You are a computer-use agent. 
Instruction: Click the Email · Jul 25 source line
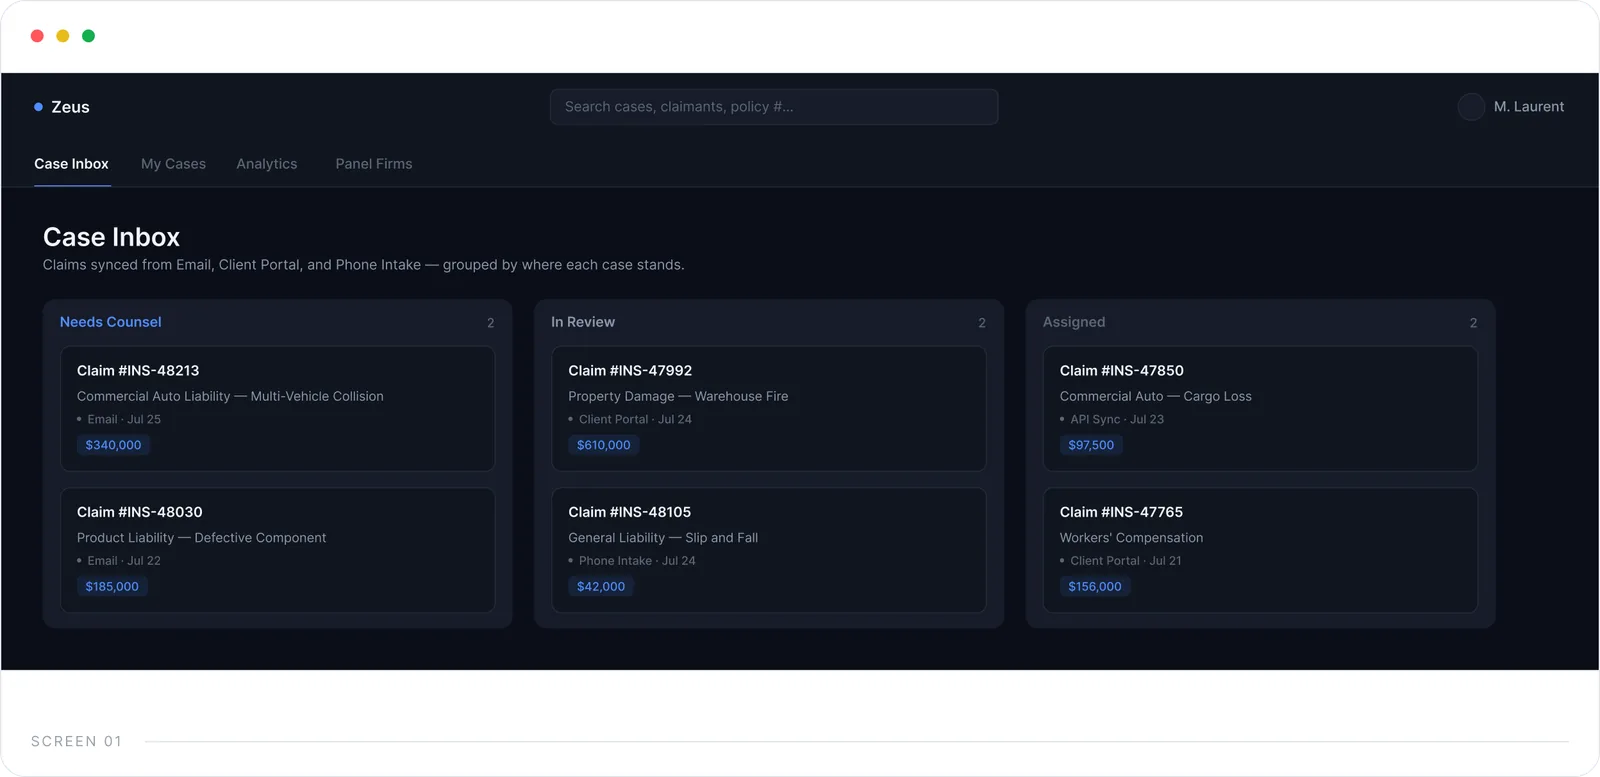(119, 420)
